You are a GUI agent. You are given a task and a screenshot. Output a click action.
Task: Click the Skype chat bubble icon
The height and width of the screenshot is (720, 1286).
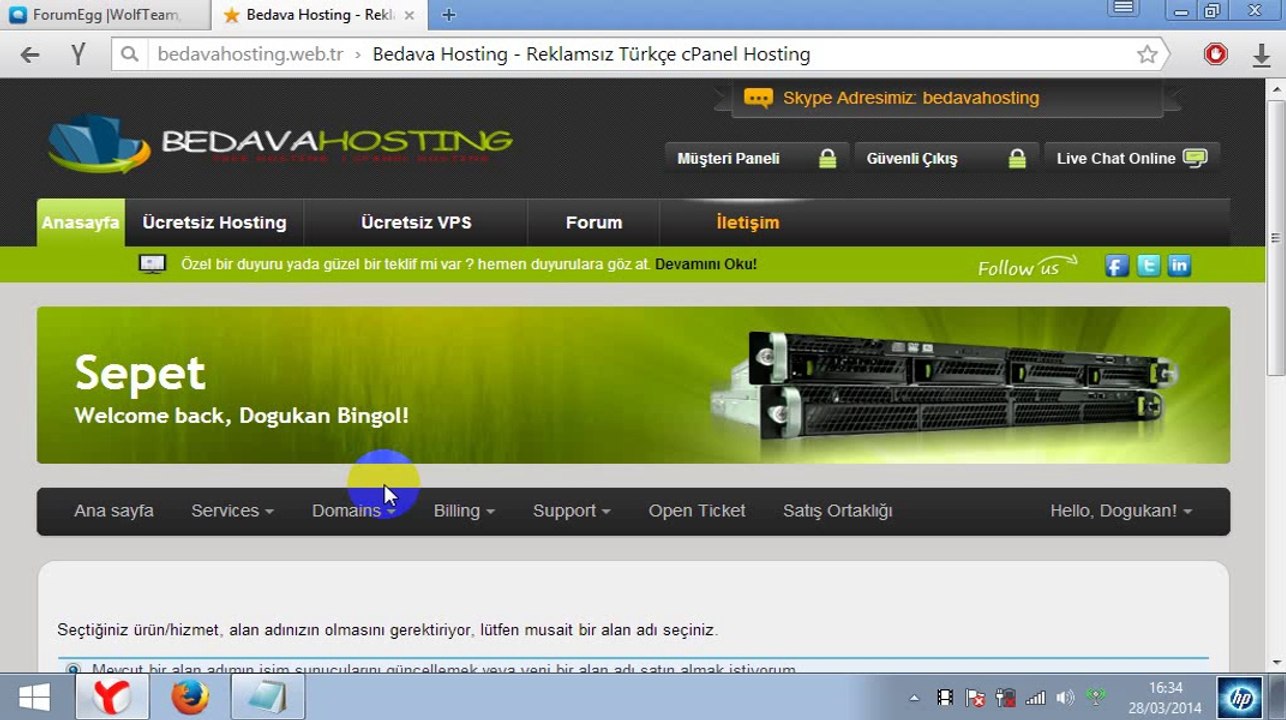point(759,98)
